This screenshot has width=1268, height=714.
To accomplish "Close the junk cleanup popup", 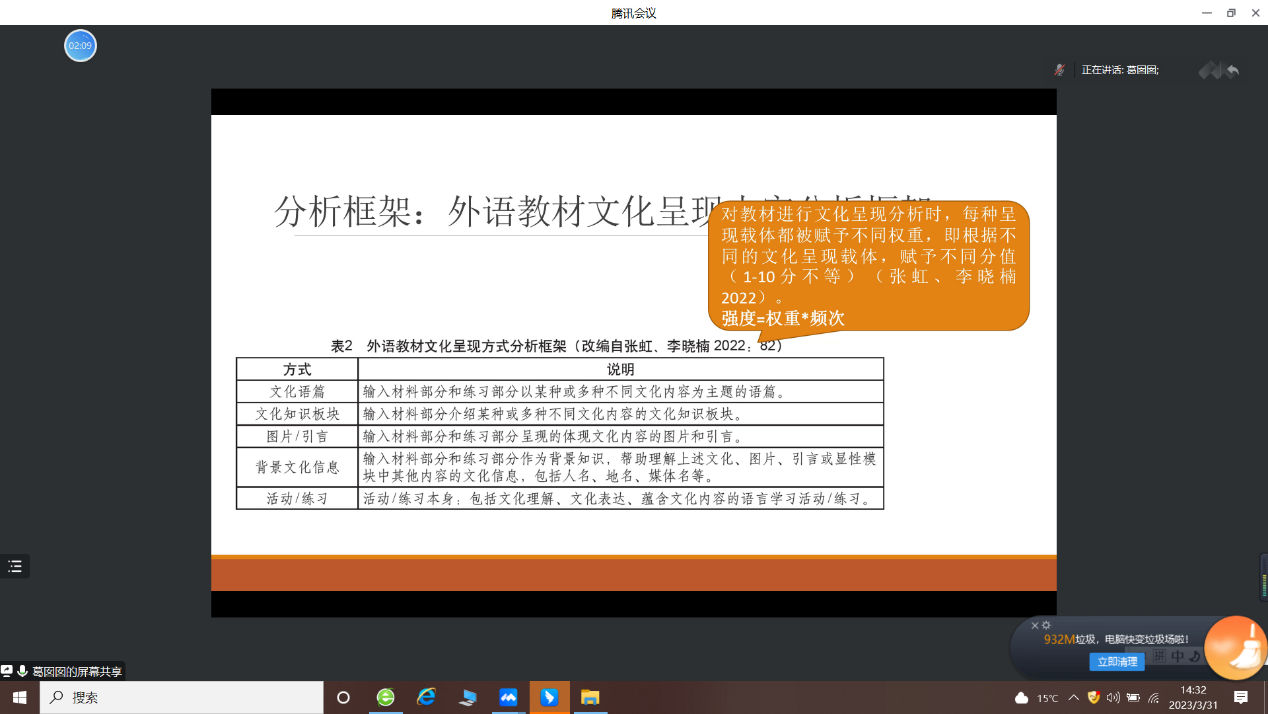I will pos(1035,625).
